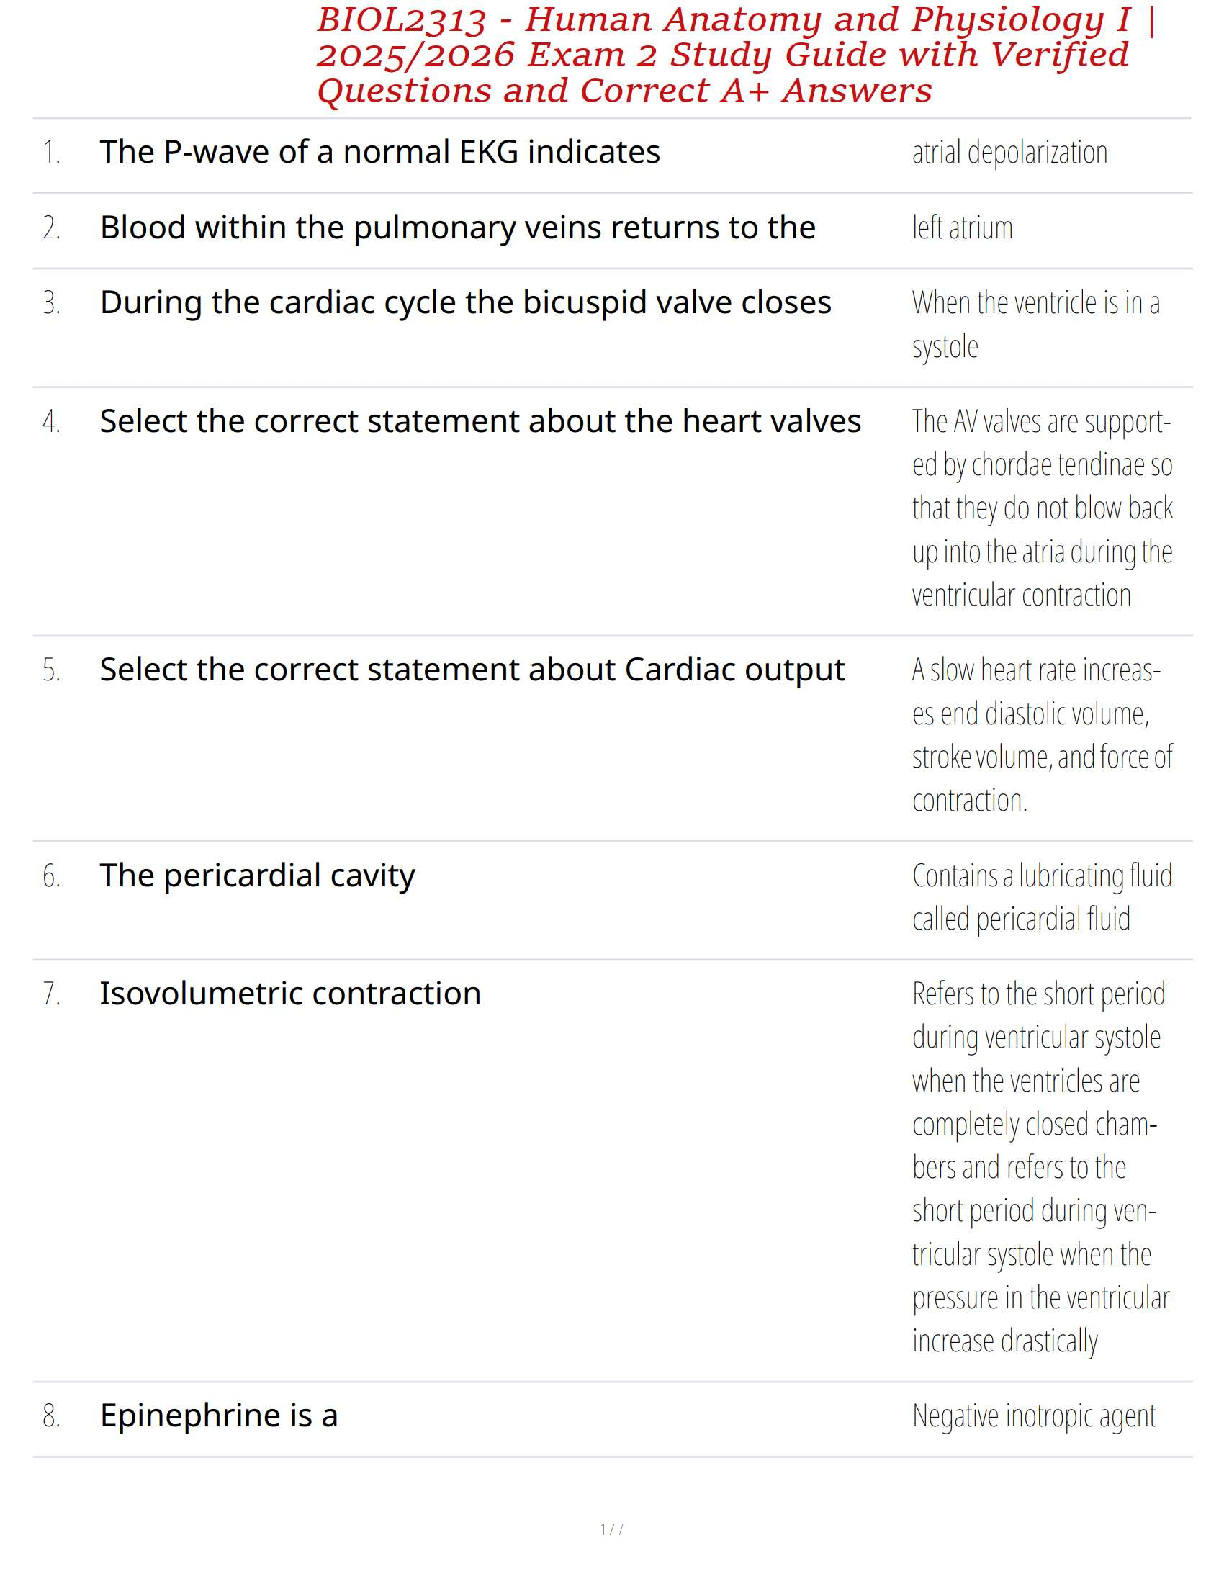Select the Cardiac output statement question

coord(472,669)
